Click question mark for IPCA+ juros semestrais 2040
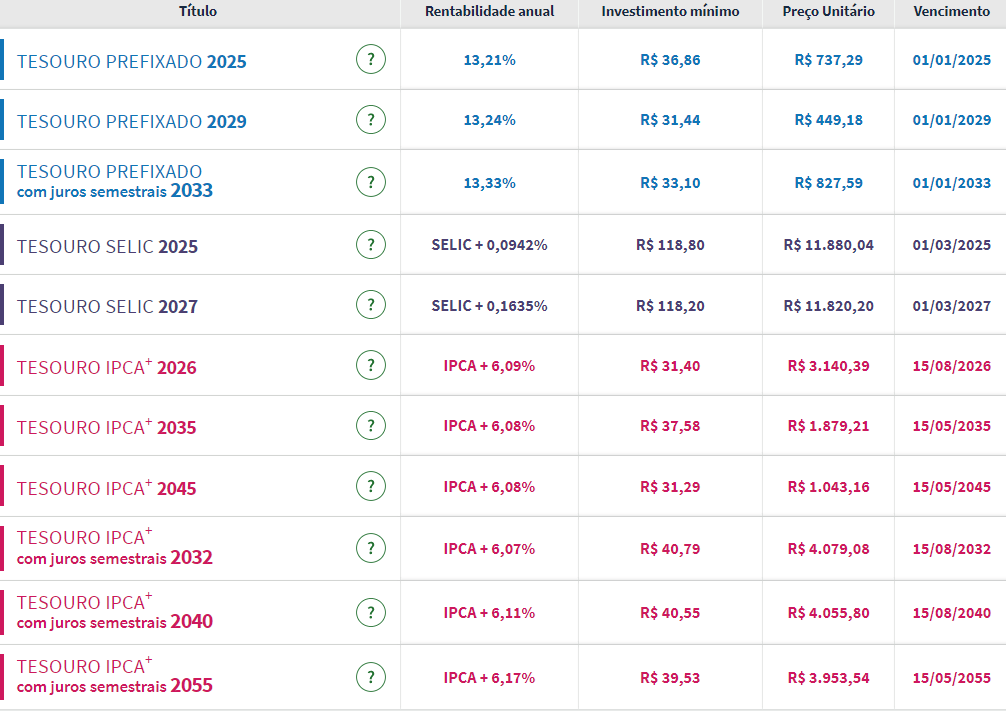The image size is (1006, 711). (370, 613)
